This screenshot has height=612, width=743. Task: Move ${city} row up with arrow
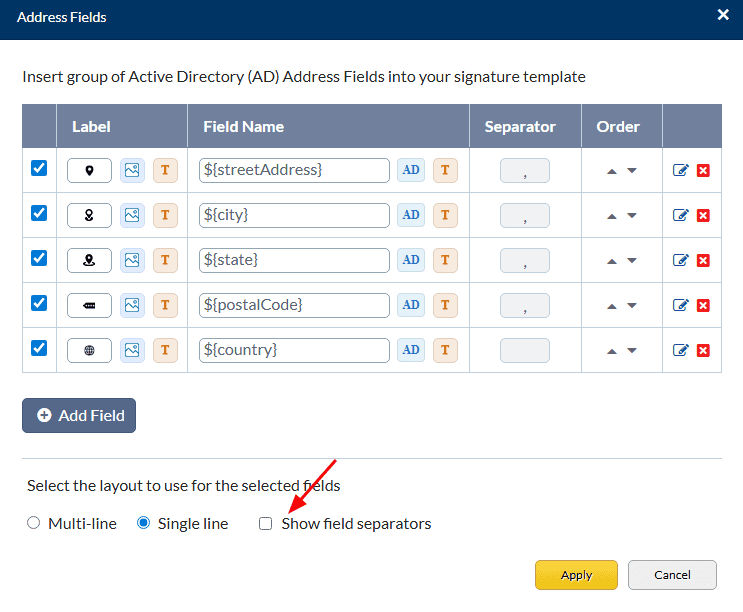click(x=612, y=216)
